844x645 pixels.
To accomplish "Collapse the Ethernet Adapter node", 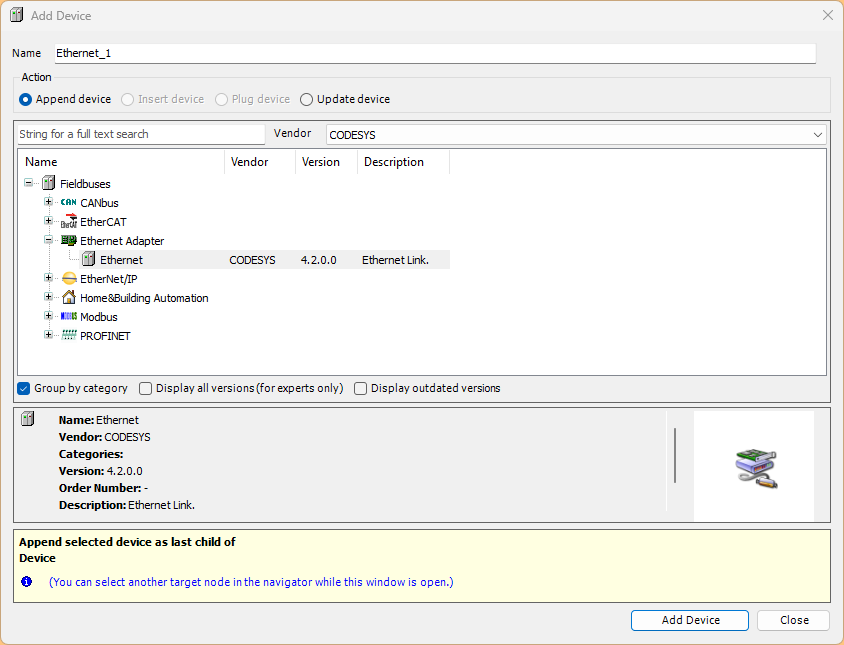I will pos(48,241).
